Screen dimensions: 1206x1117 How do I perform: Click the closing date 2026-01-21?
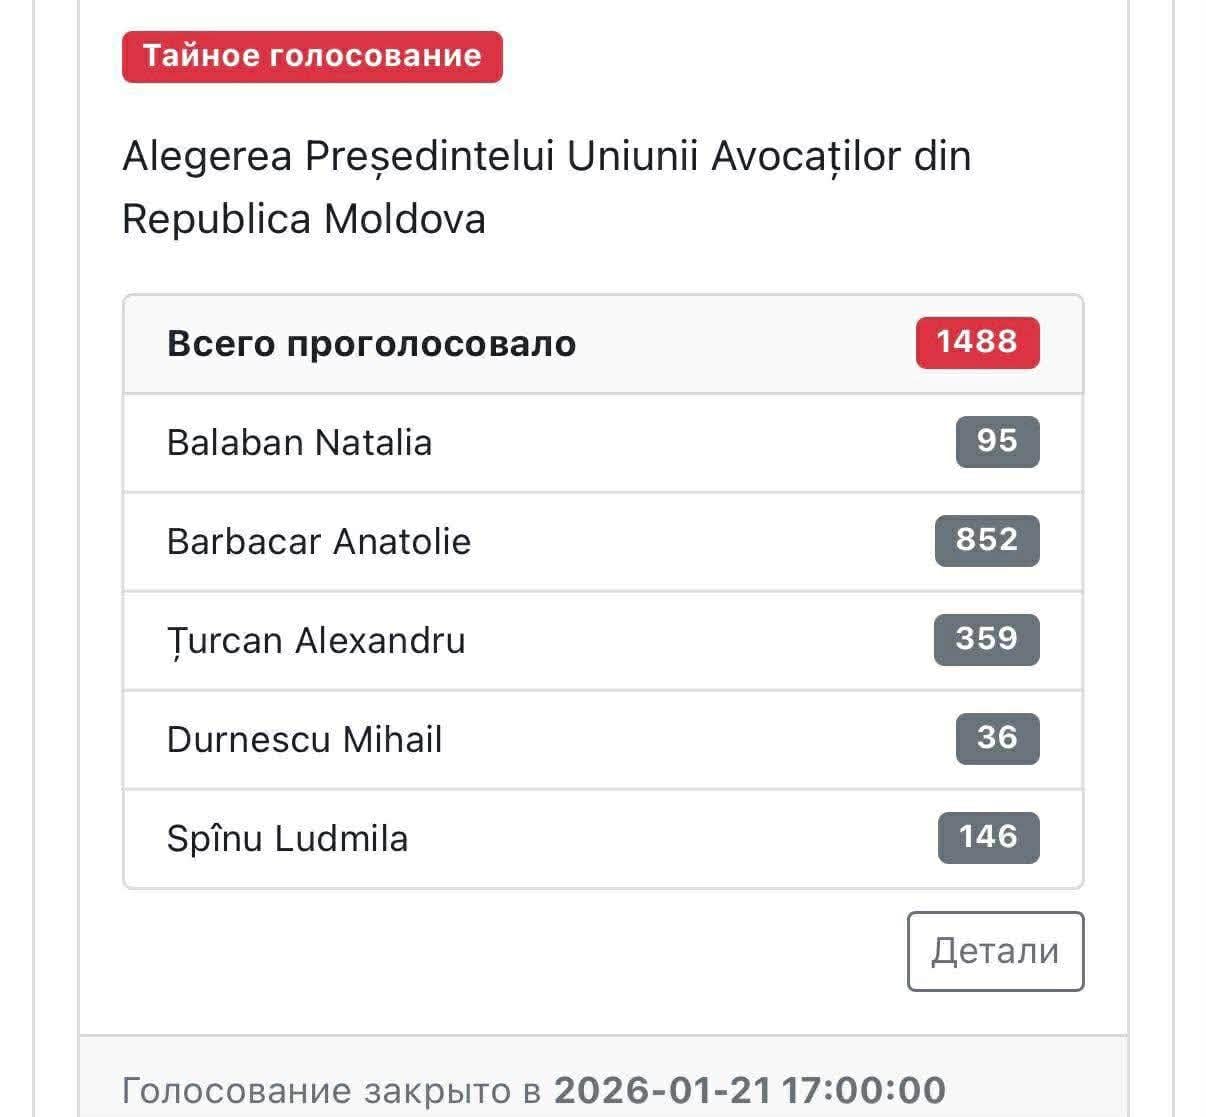[x=662, y=1090]
